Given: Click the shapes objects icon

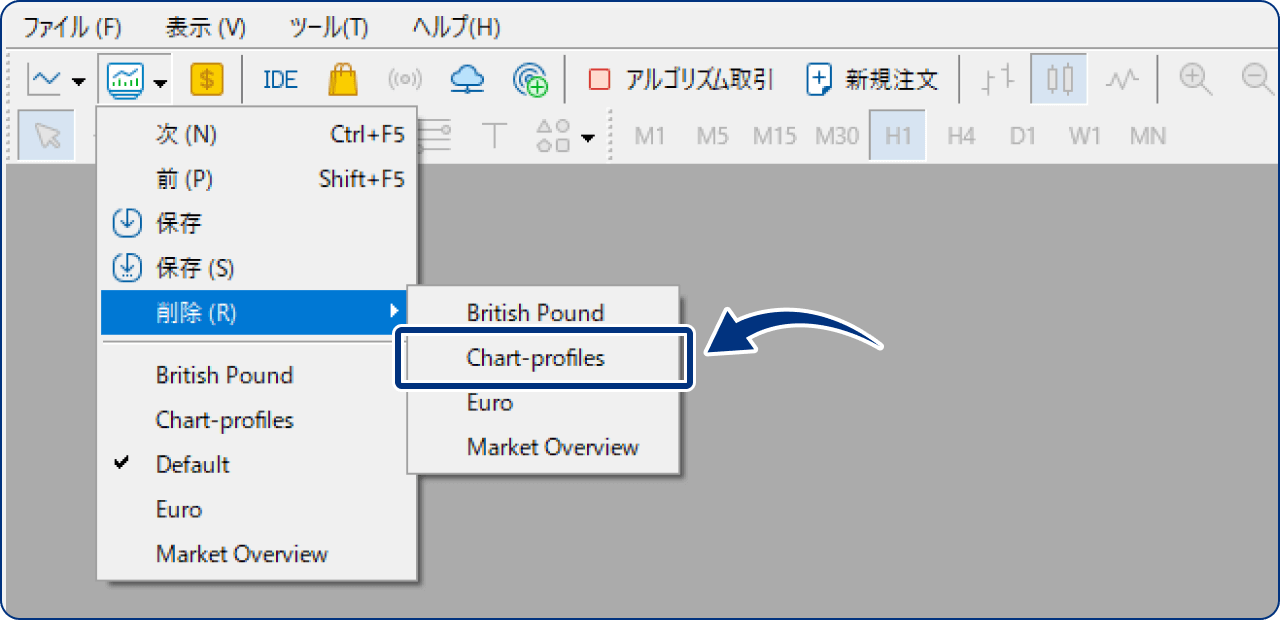Looking at the screenshot, I should (x=553, y=135).
